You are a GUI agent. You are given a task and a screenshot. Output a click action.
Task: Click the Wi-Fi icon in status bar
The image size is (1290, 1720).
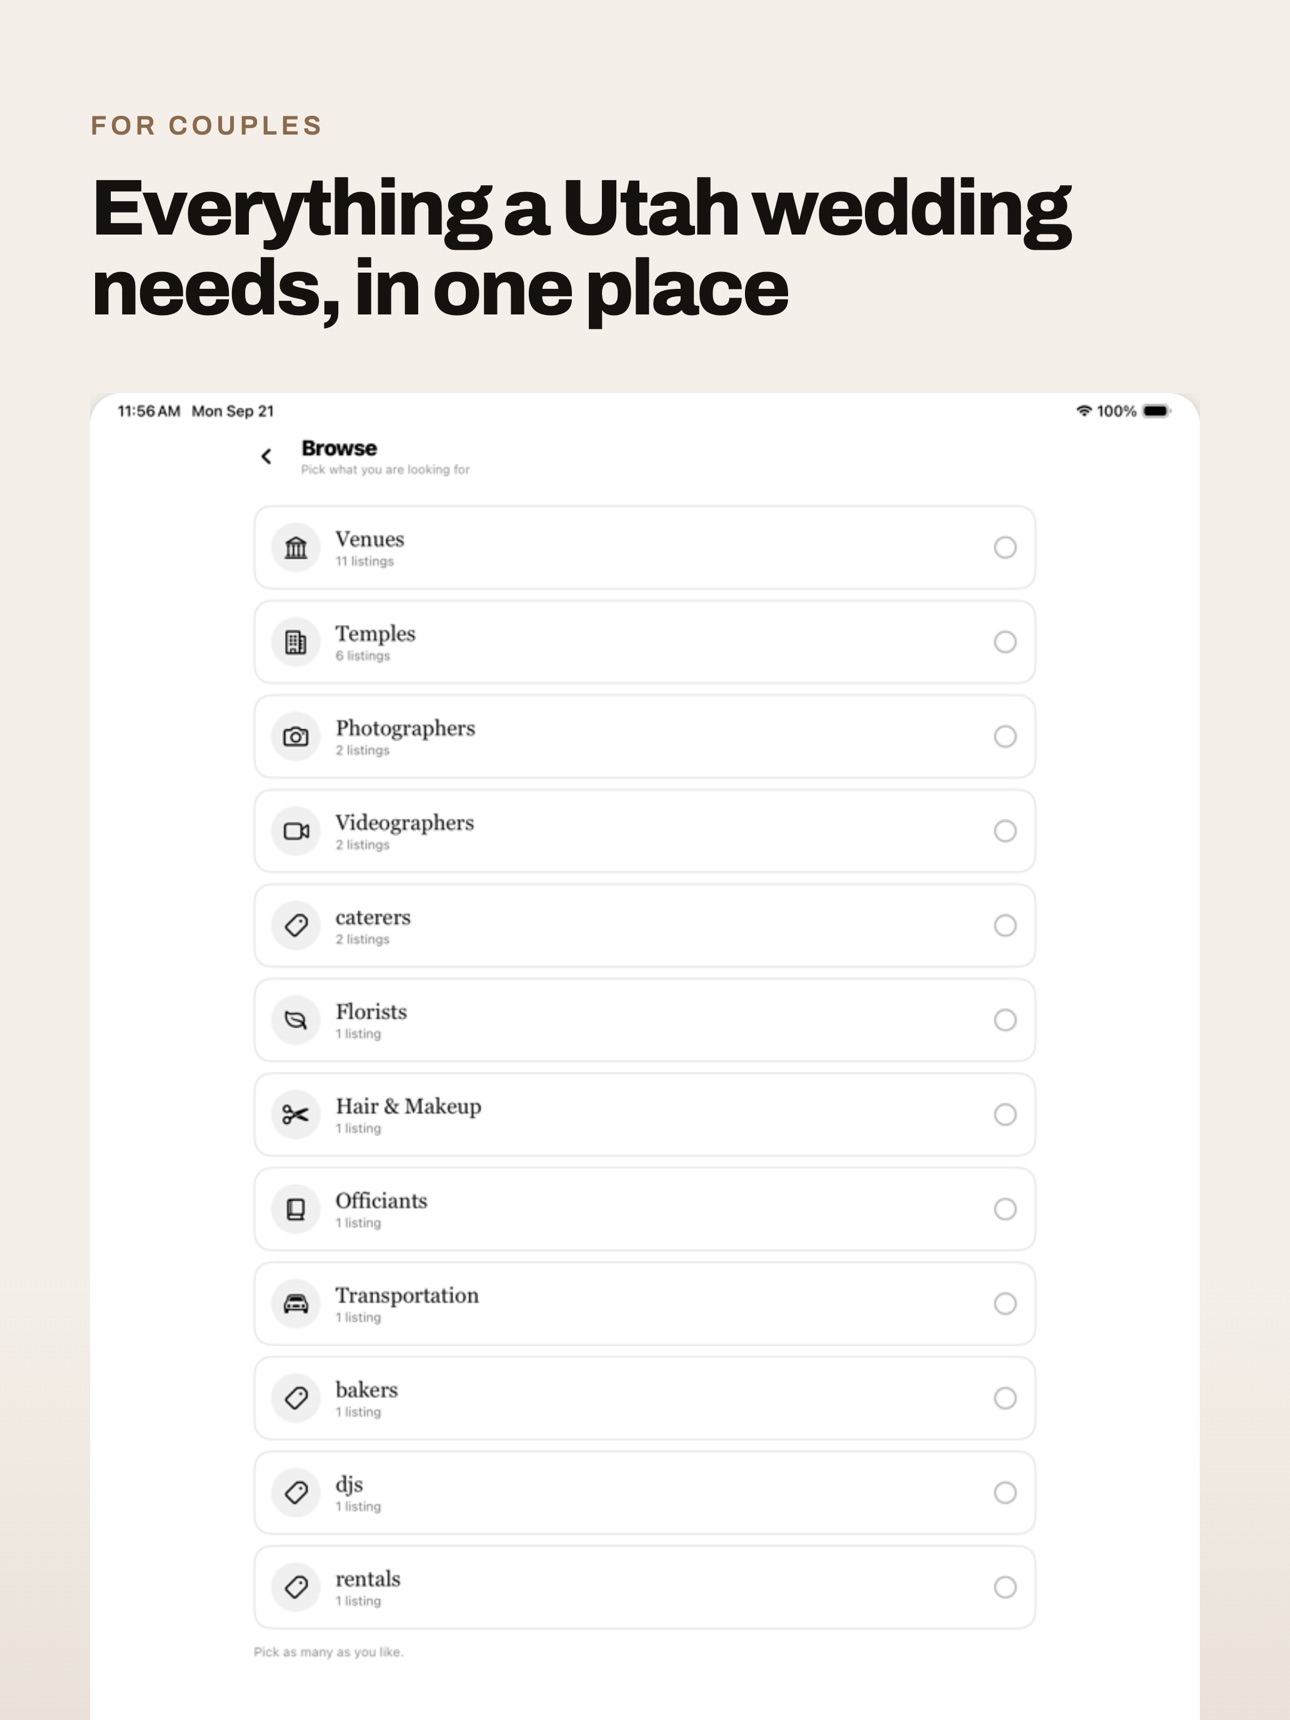(1084, 411)
